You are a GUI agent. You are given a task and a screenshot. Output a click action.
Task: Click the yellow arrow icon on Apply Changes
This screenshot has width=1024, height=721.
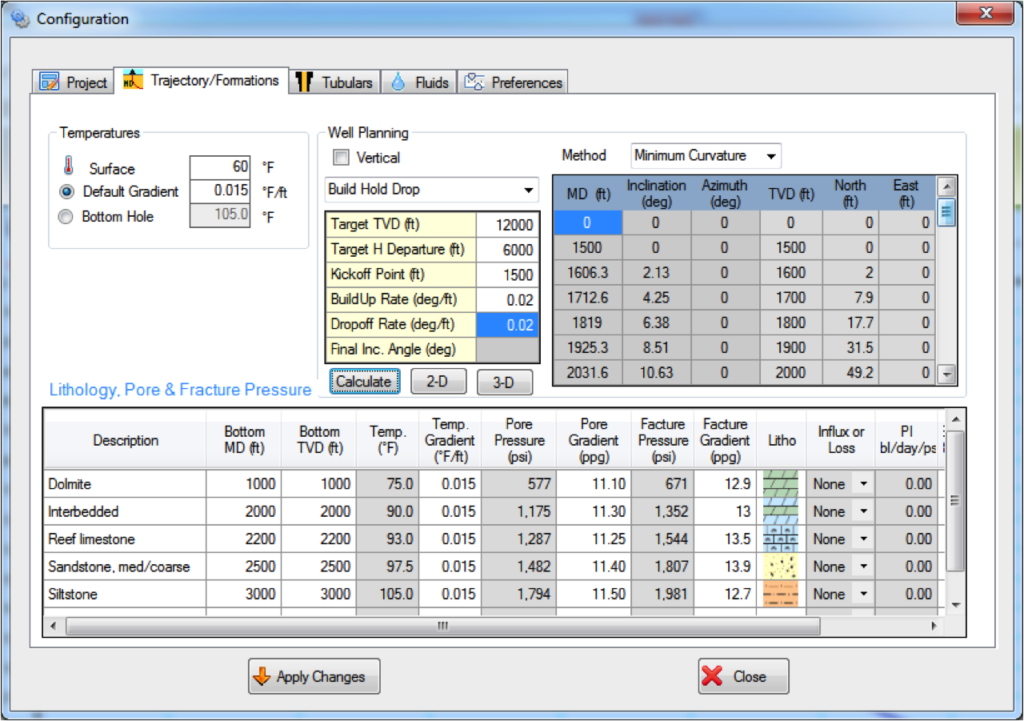tap(261, 676)
